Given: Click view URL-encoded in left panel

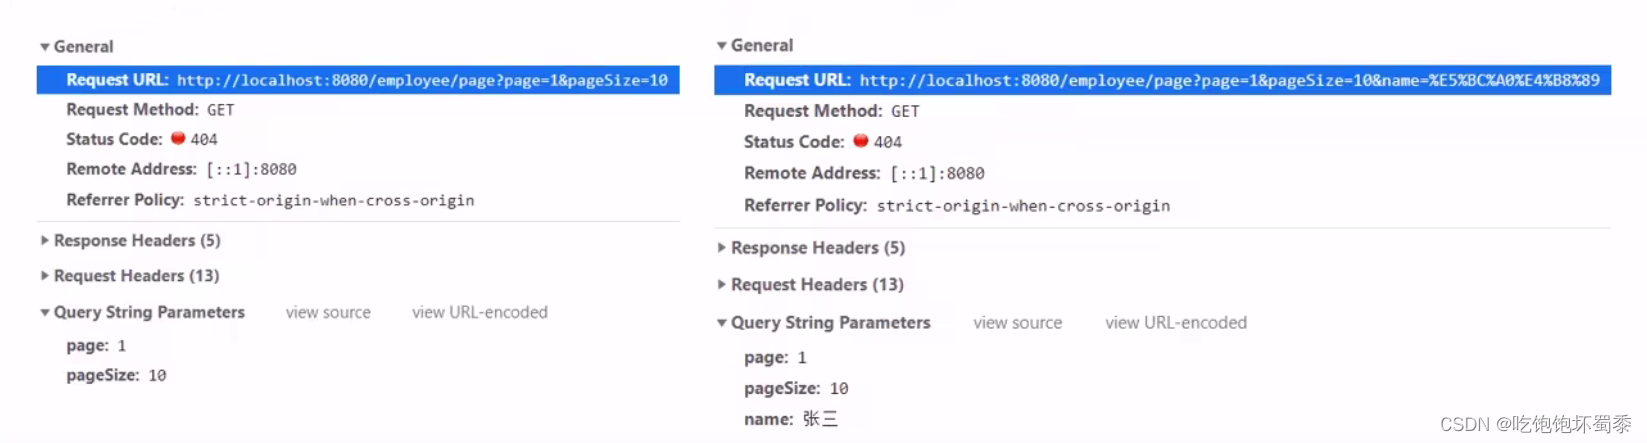Looking at the screenshot, I should (480, 312).
